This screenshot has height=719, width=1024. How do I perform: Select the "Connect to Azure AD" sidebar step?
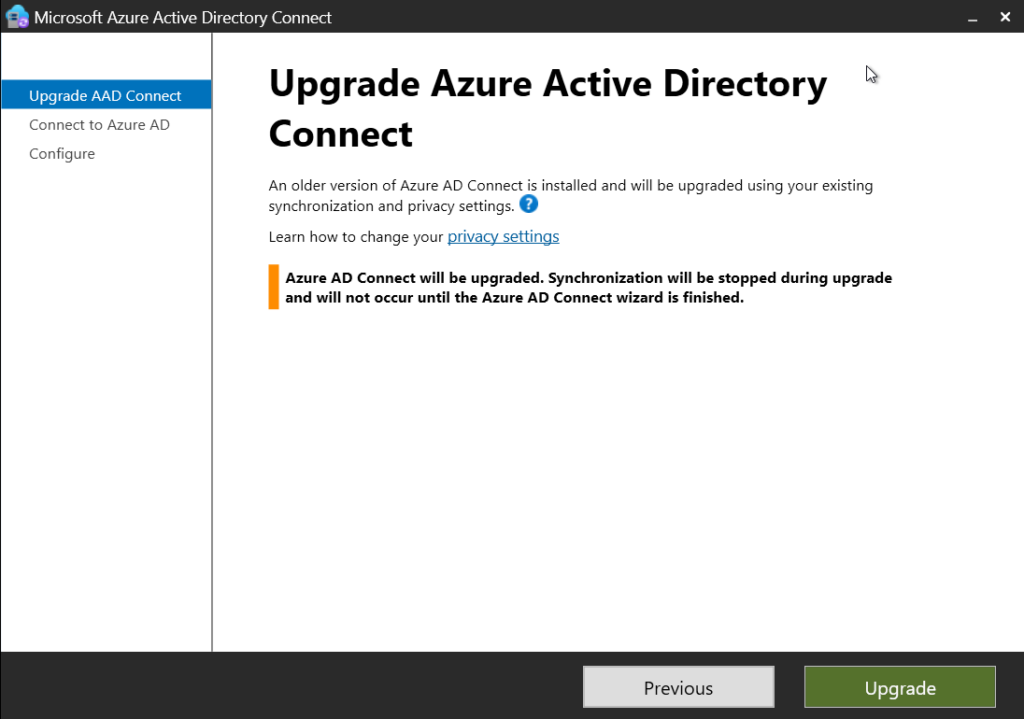pyautogui.click(x=98, y=124)
